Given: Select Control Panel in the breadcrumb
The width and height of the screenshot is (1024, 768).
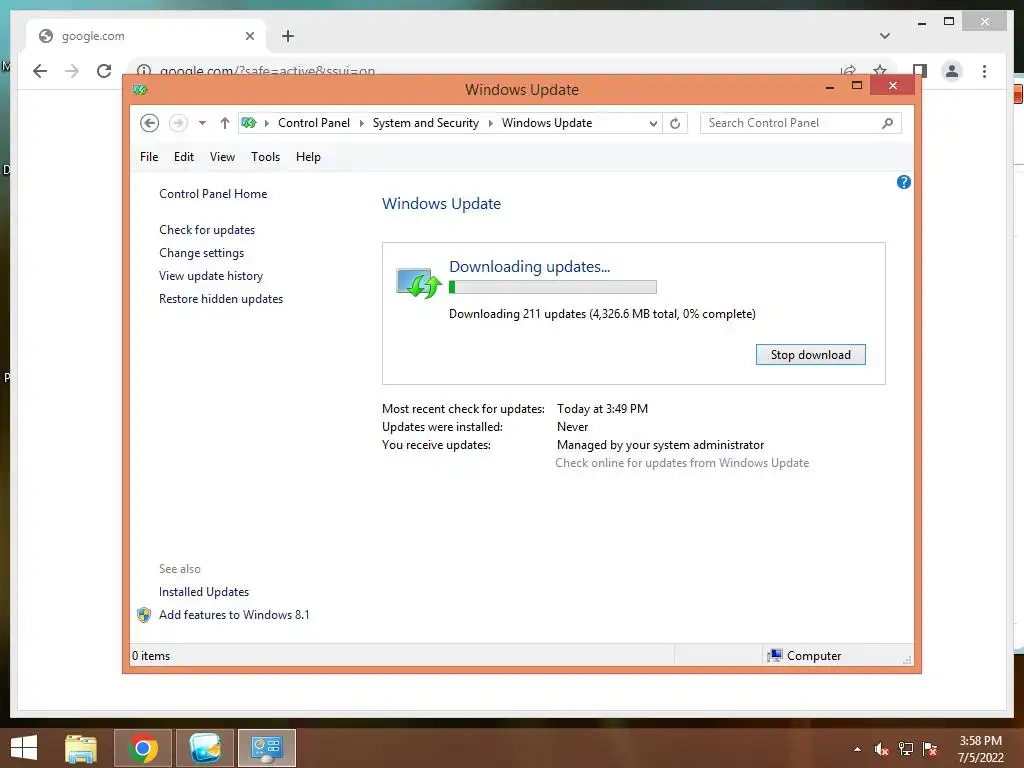Looking at the screenshot, I should pyautogui.click(x=314, y=123).
